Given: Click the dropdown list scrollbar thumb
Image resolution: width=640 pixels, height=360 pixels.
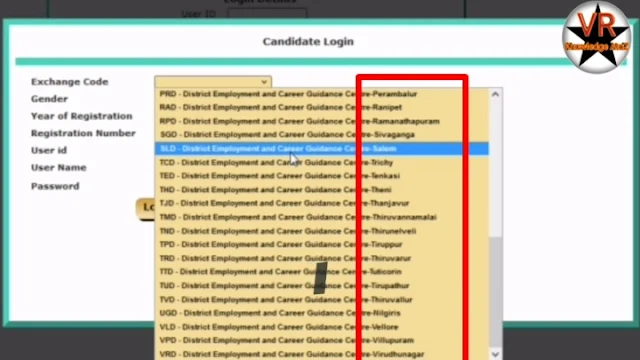Looking at the screenshot, I should coord(496,292).
